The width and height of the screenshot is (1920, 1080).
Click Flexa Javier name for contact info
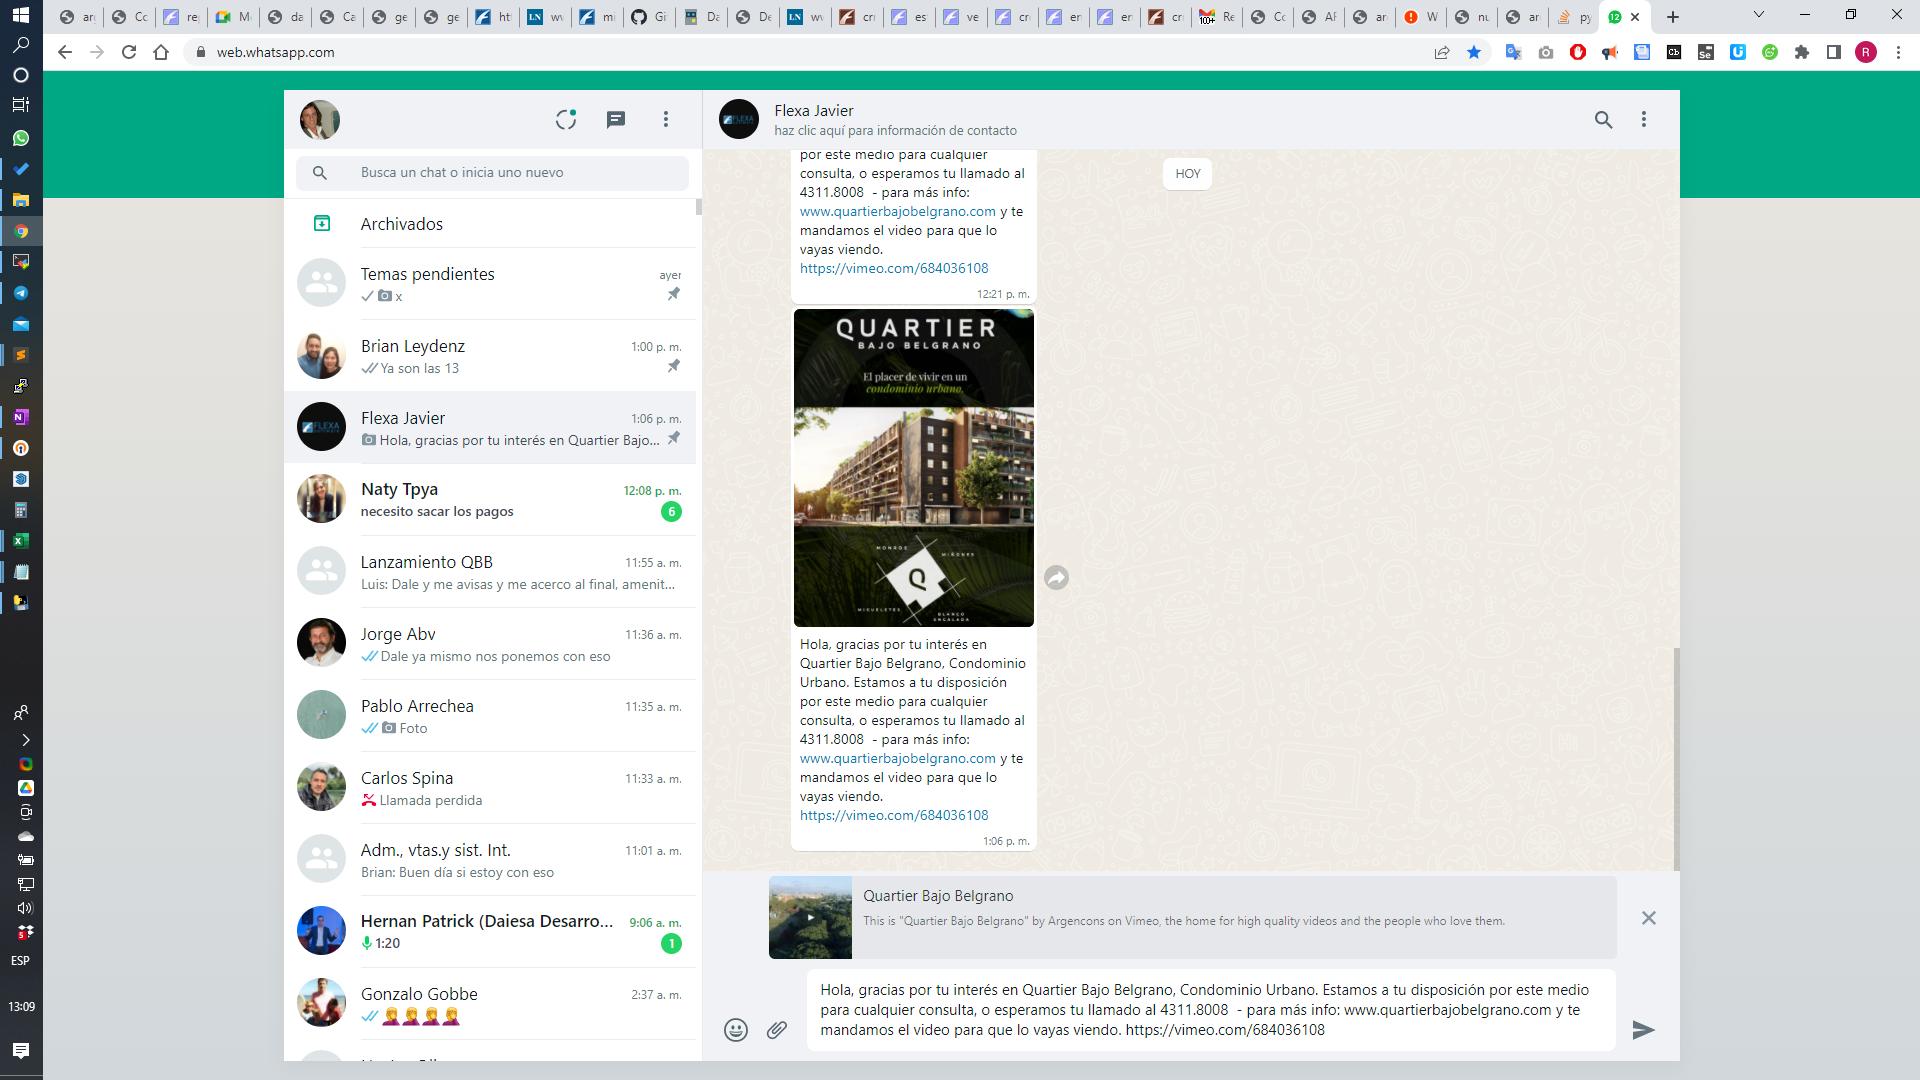[x=814, y=111]
